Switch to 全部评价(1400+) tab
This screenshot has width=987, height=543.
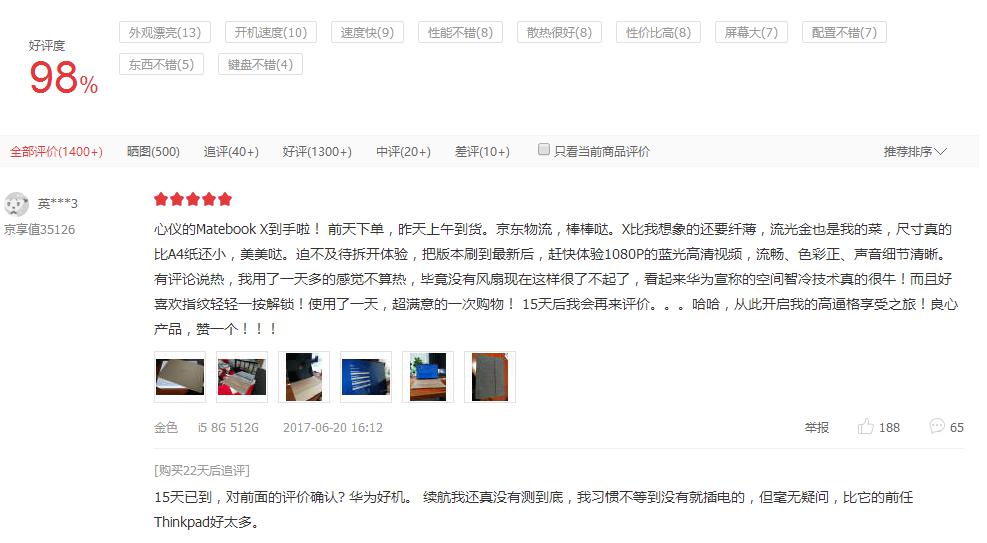[56, 152]
